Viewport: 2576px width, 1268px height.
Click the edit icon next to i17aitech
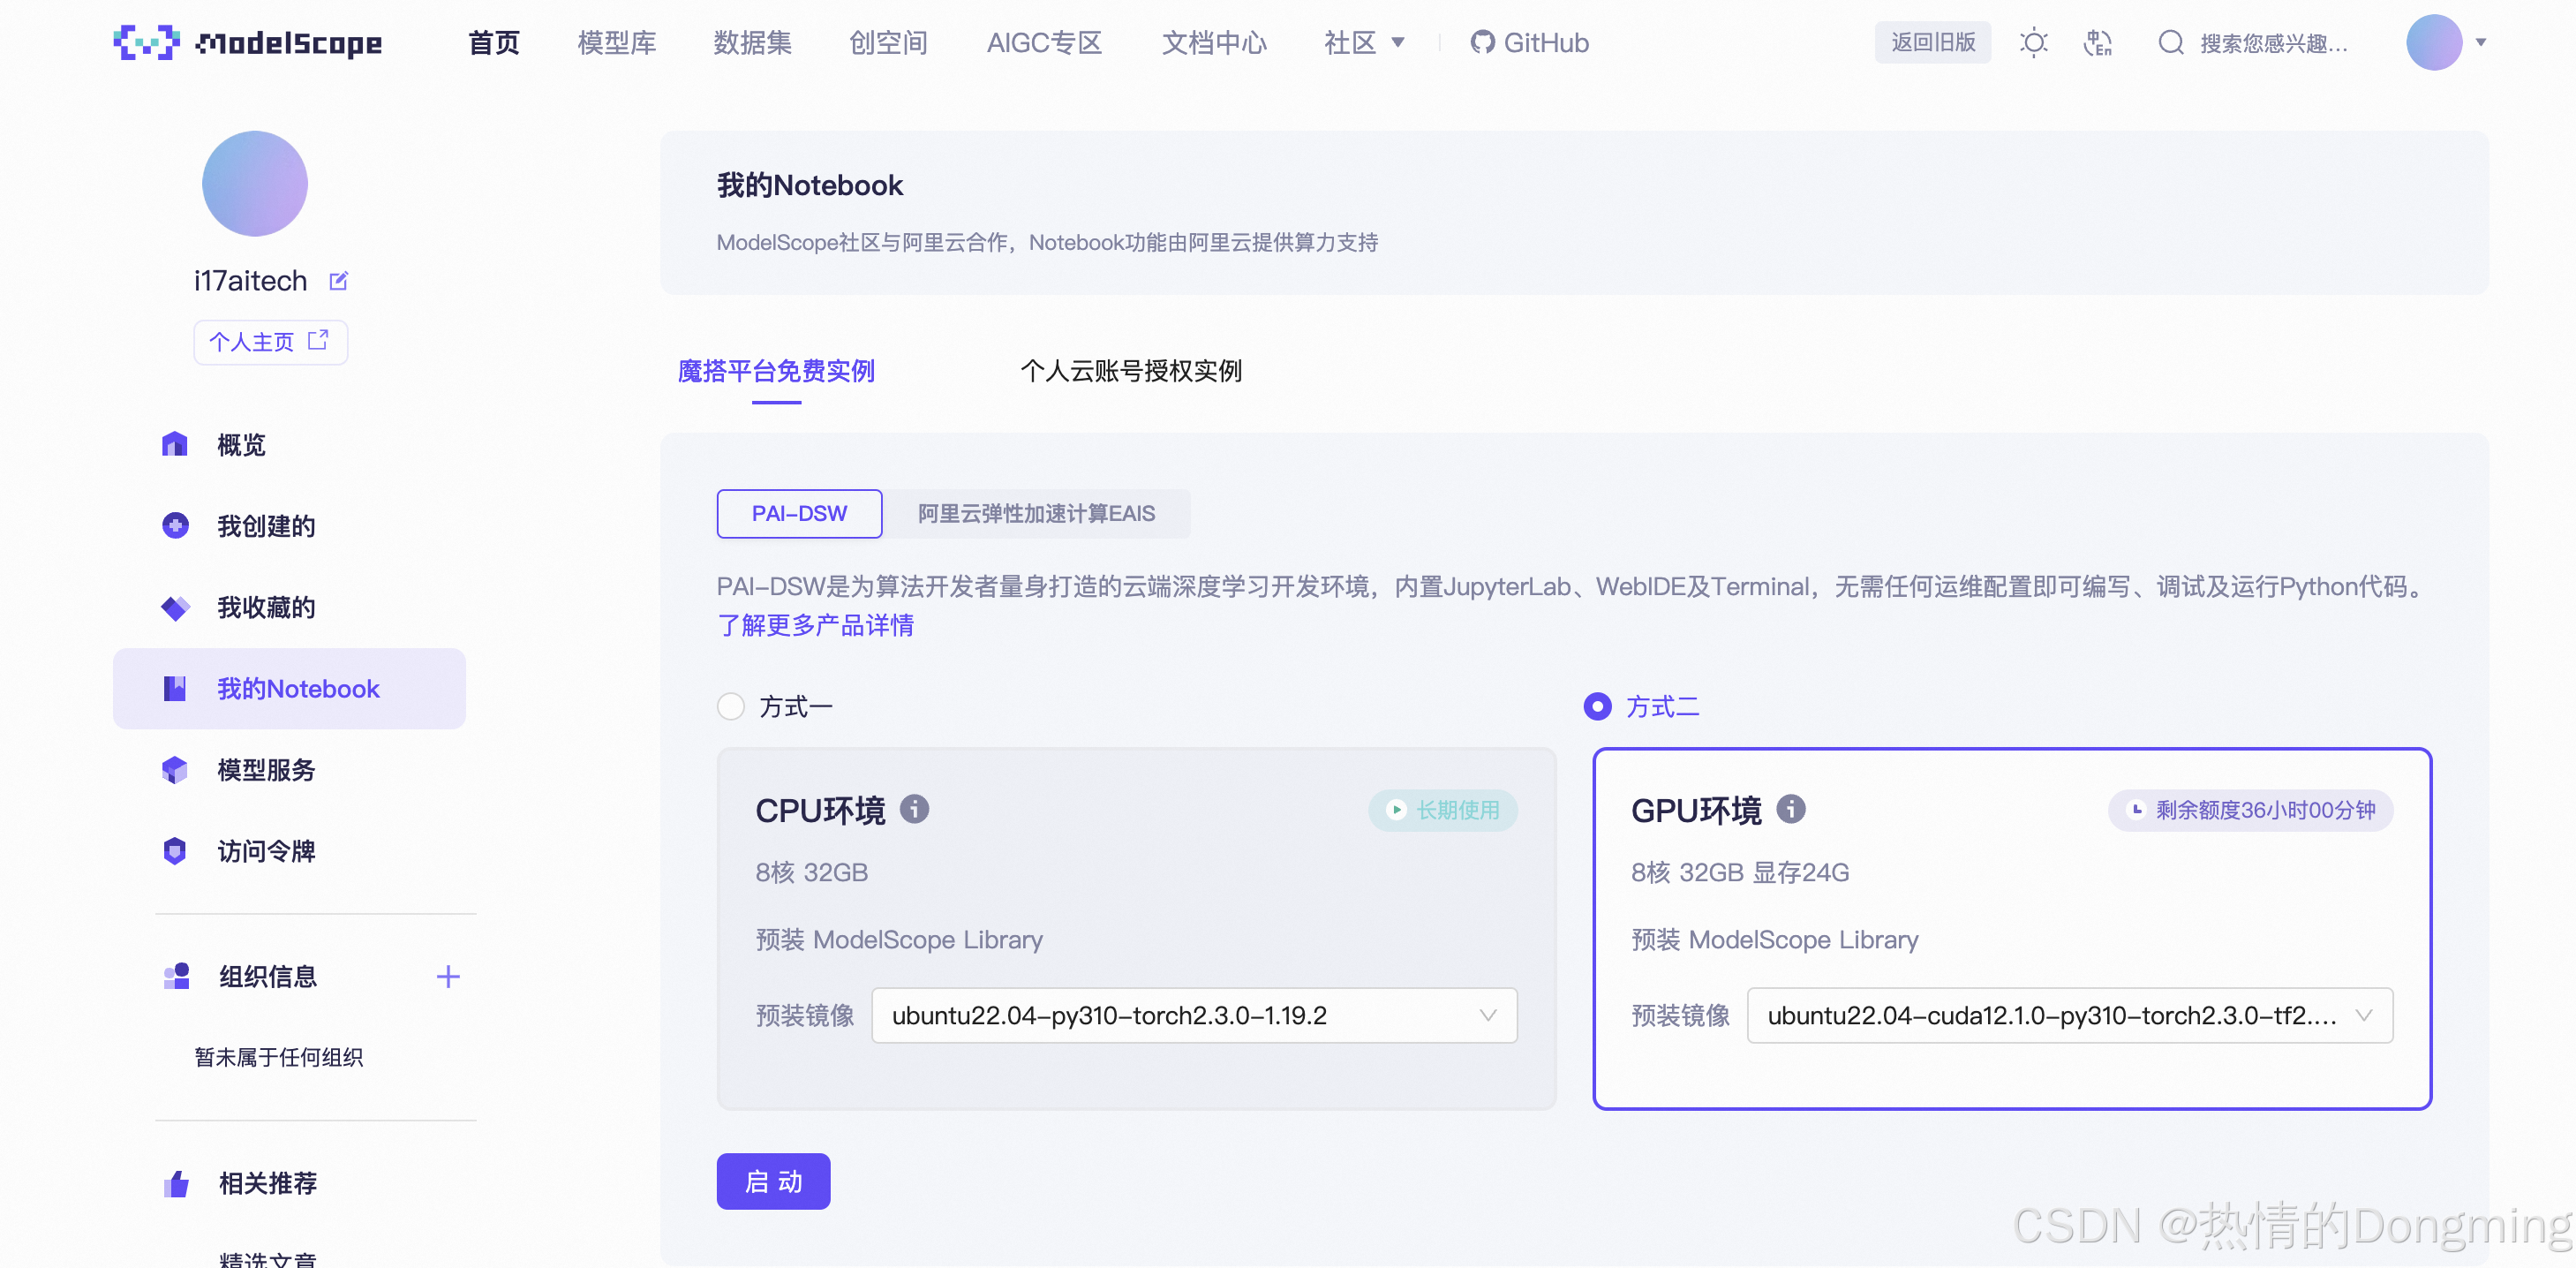338,281
